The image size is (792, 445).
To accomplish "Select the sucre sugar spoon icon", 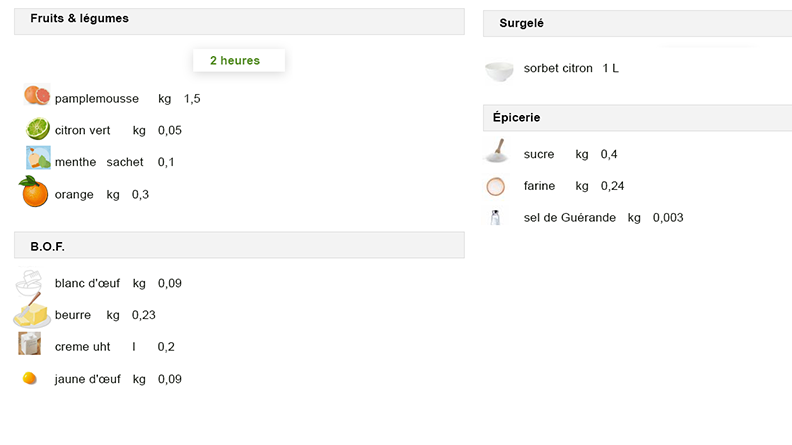I will click(x=496, y=151).
